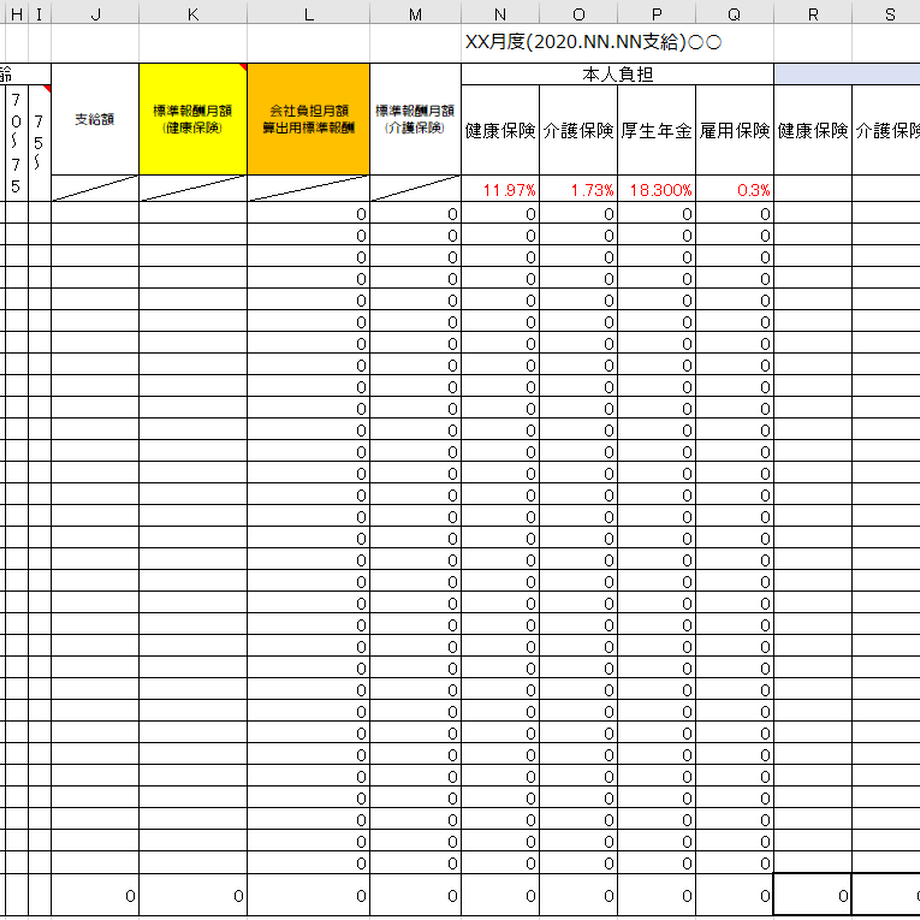The image size is (920, 920).
Task: Click 介護保険 header under 本人負担
Action: click(579, 130)
